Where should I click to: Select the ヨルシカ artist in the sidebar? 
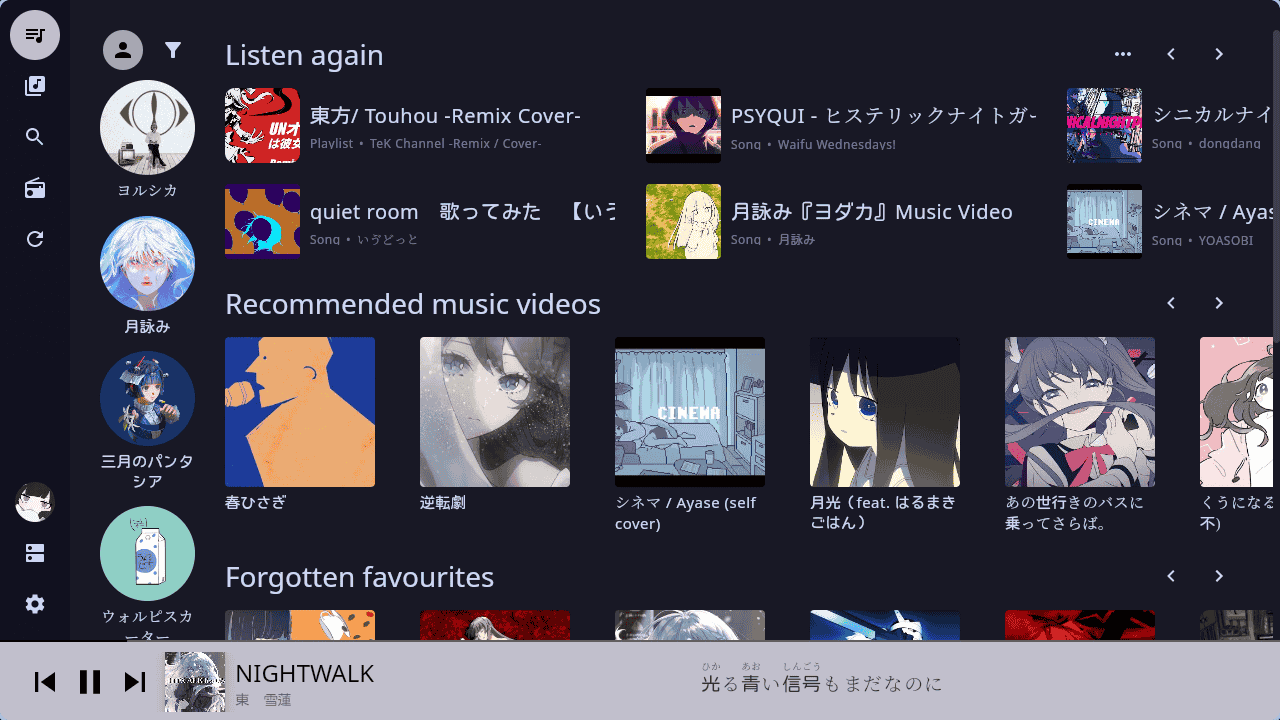pyautogui.click(x=147, y=139)
